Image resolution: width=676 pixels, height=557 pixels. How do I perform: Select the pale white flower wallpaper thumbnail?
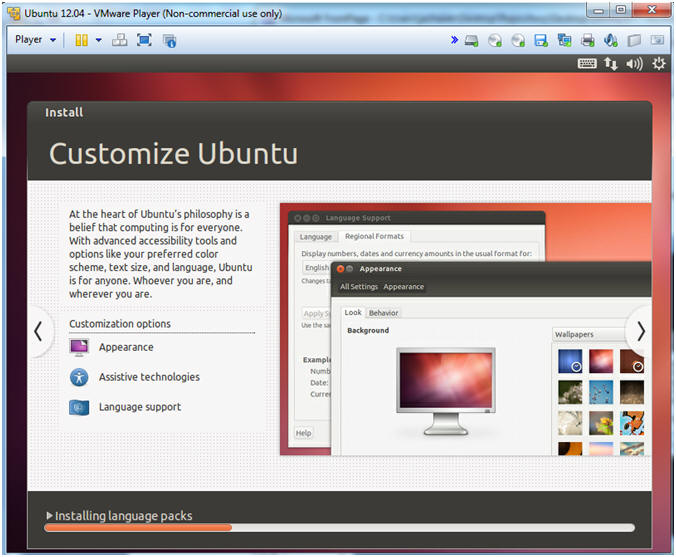pos(570,423)
